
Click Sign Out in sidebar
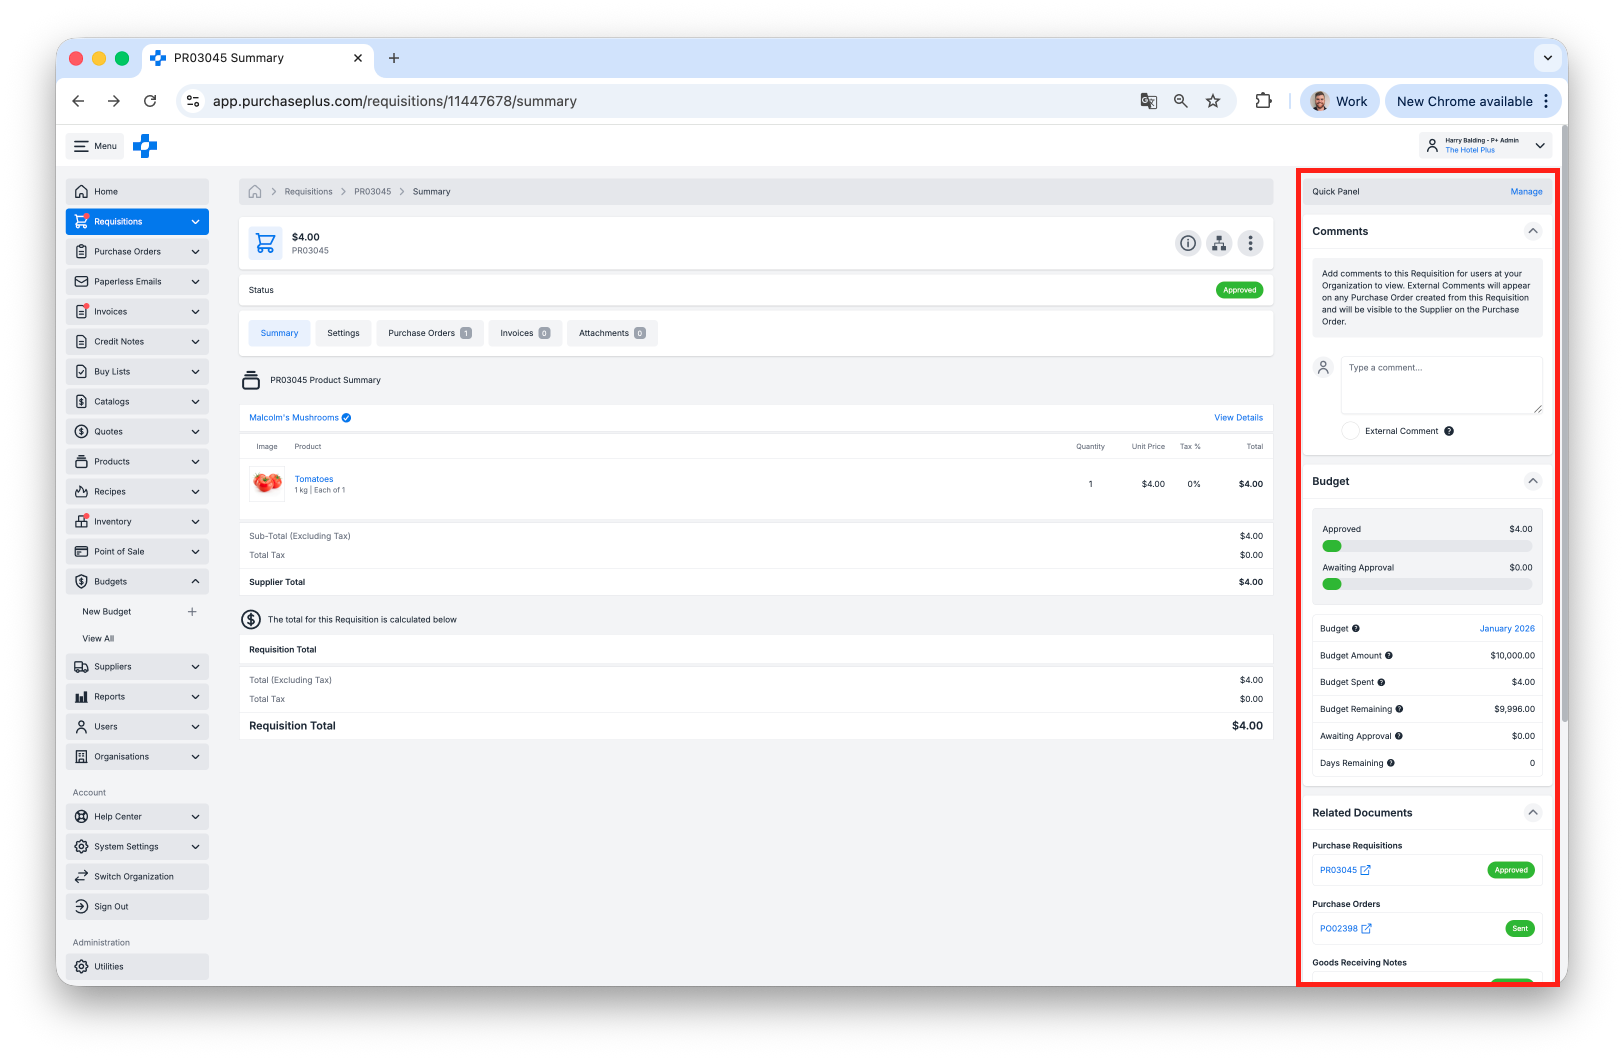(137, 907)
